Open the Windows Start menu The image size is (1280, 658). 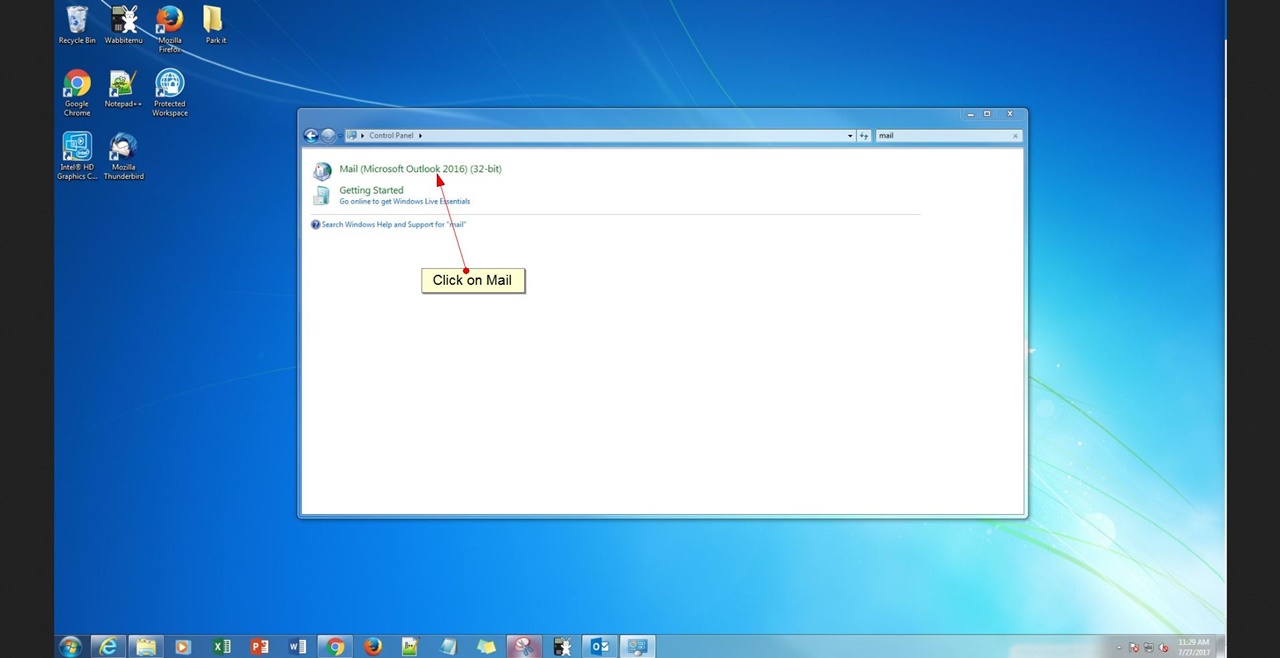click(x=70, y=646)
